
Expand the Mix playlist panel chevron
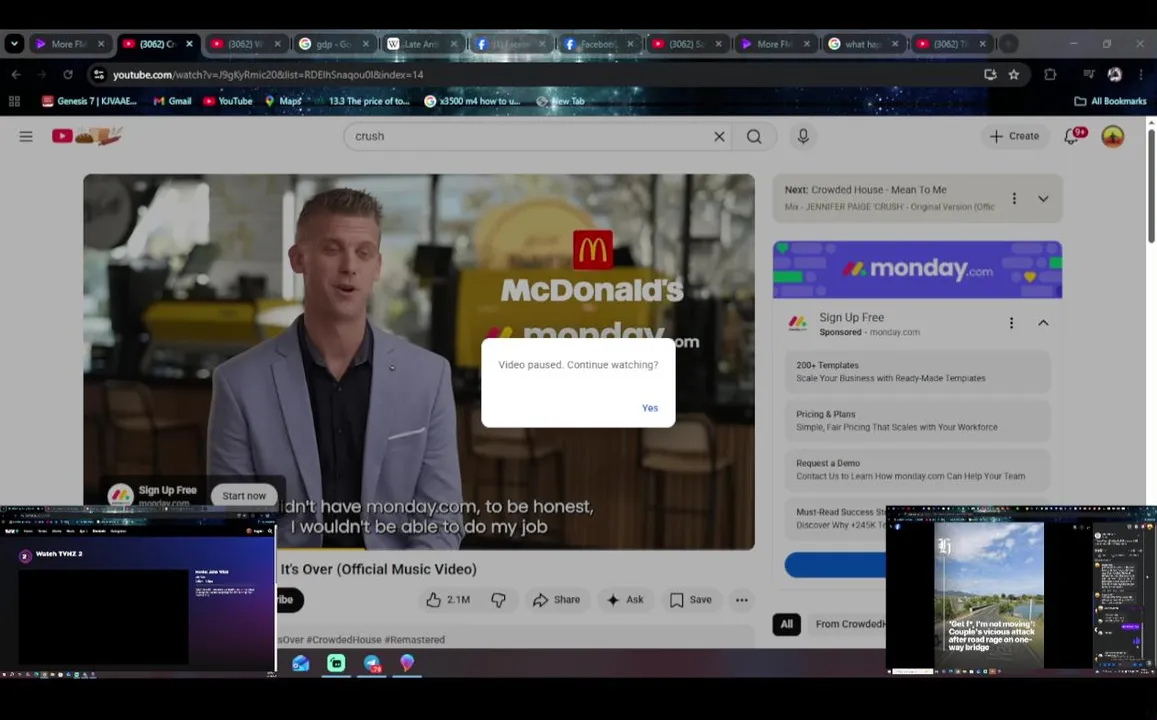(x=1043, y=198)
